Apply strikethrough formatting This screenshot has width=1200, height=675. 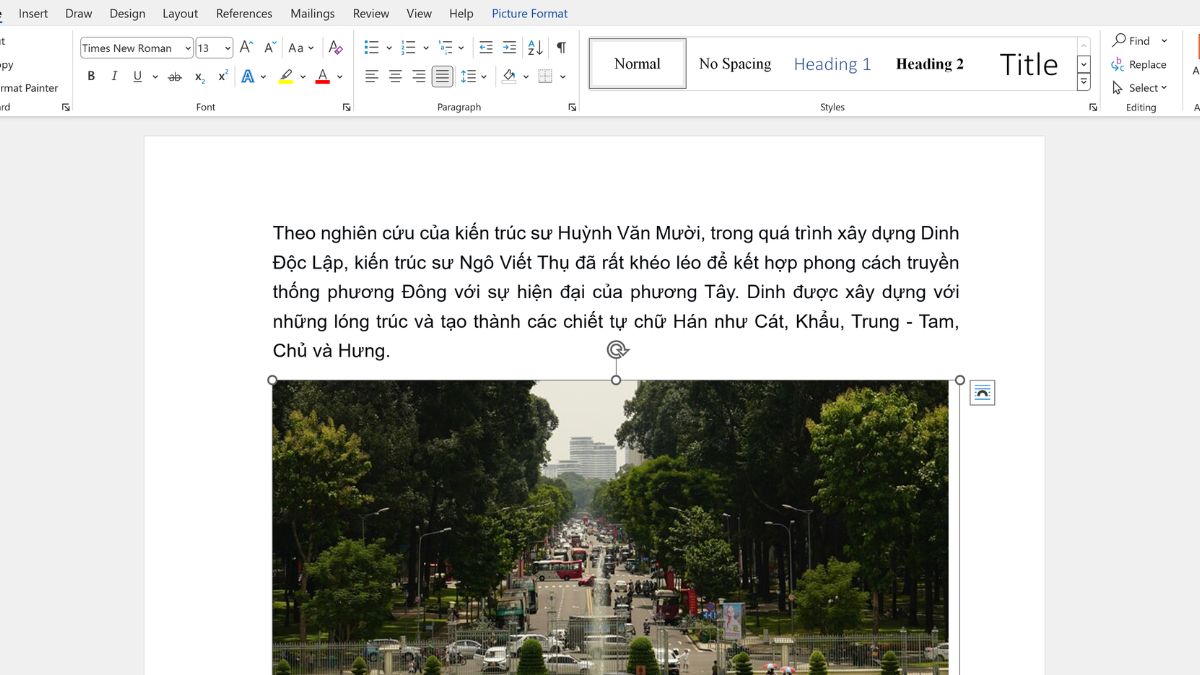pos(175,77)
